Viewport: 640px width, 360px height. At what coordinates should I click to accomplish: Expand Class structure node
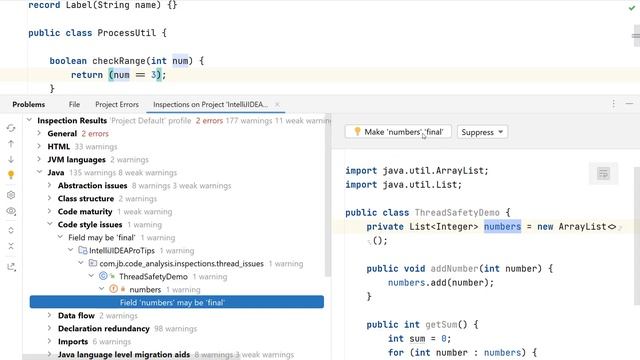tap(49, 198)
